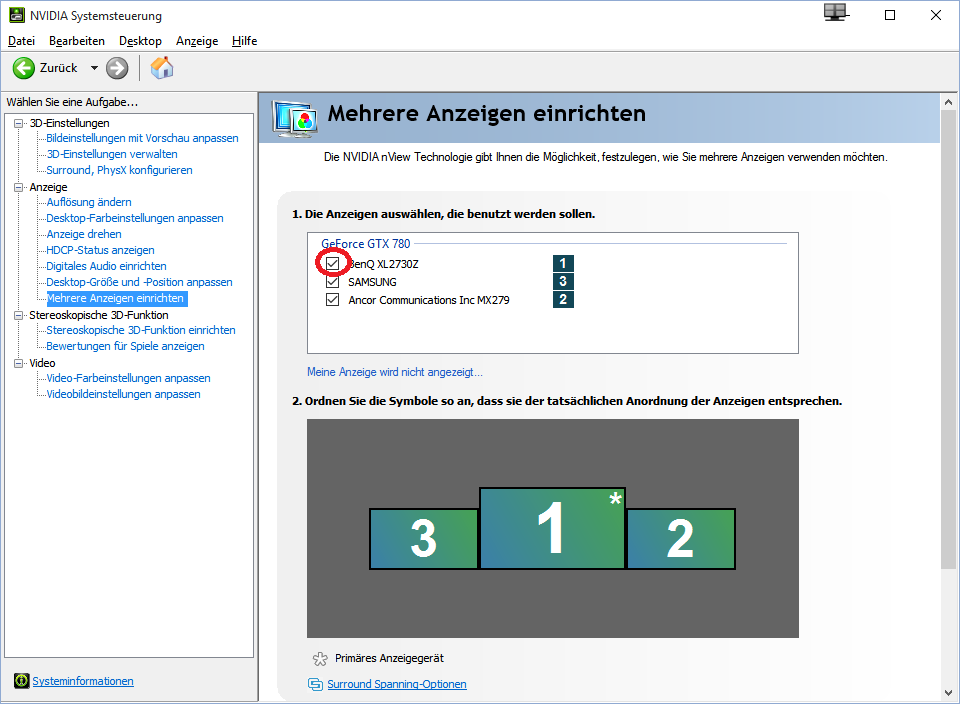Select Digitales Audio einrichten
The image size is (960, 704).
pos(107,266)
